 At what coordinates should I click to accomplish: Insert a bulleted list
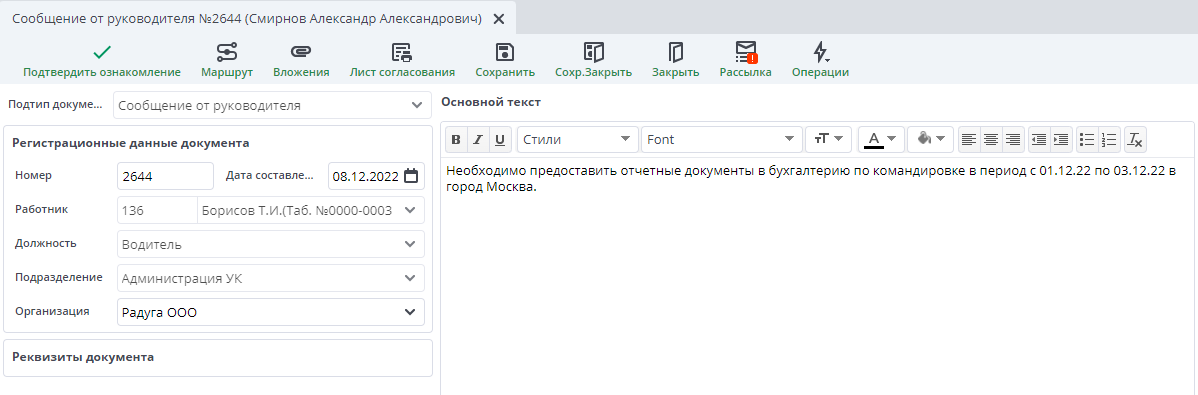click(x=1087, y=139)
